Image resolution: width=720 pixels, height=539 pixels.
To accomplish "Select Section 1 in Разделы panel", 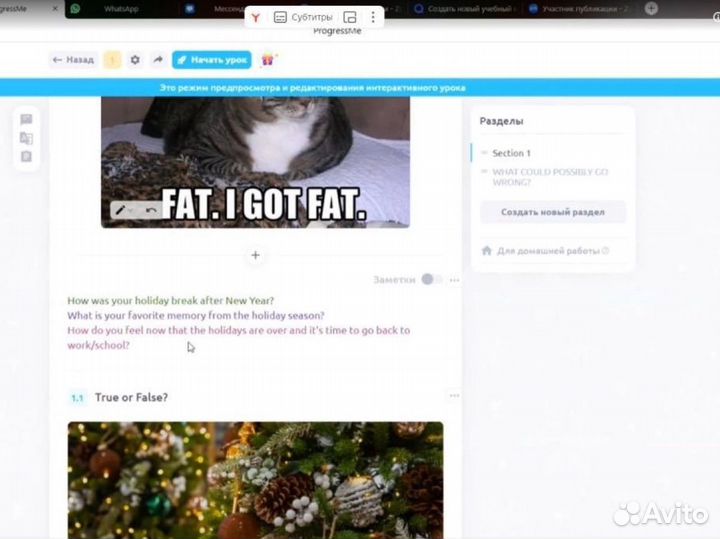I will (x=511, y=153).
